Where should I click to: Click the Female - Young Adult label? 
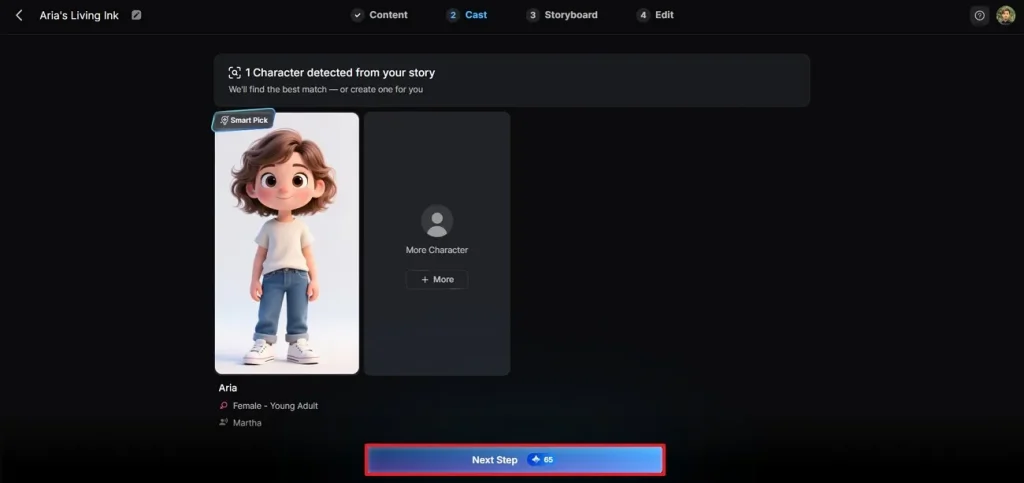tap(275, 406)
